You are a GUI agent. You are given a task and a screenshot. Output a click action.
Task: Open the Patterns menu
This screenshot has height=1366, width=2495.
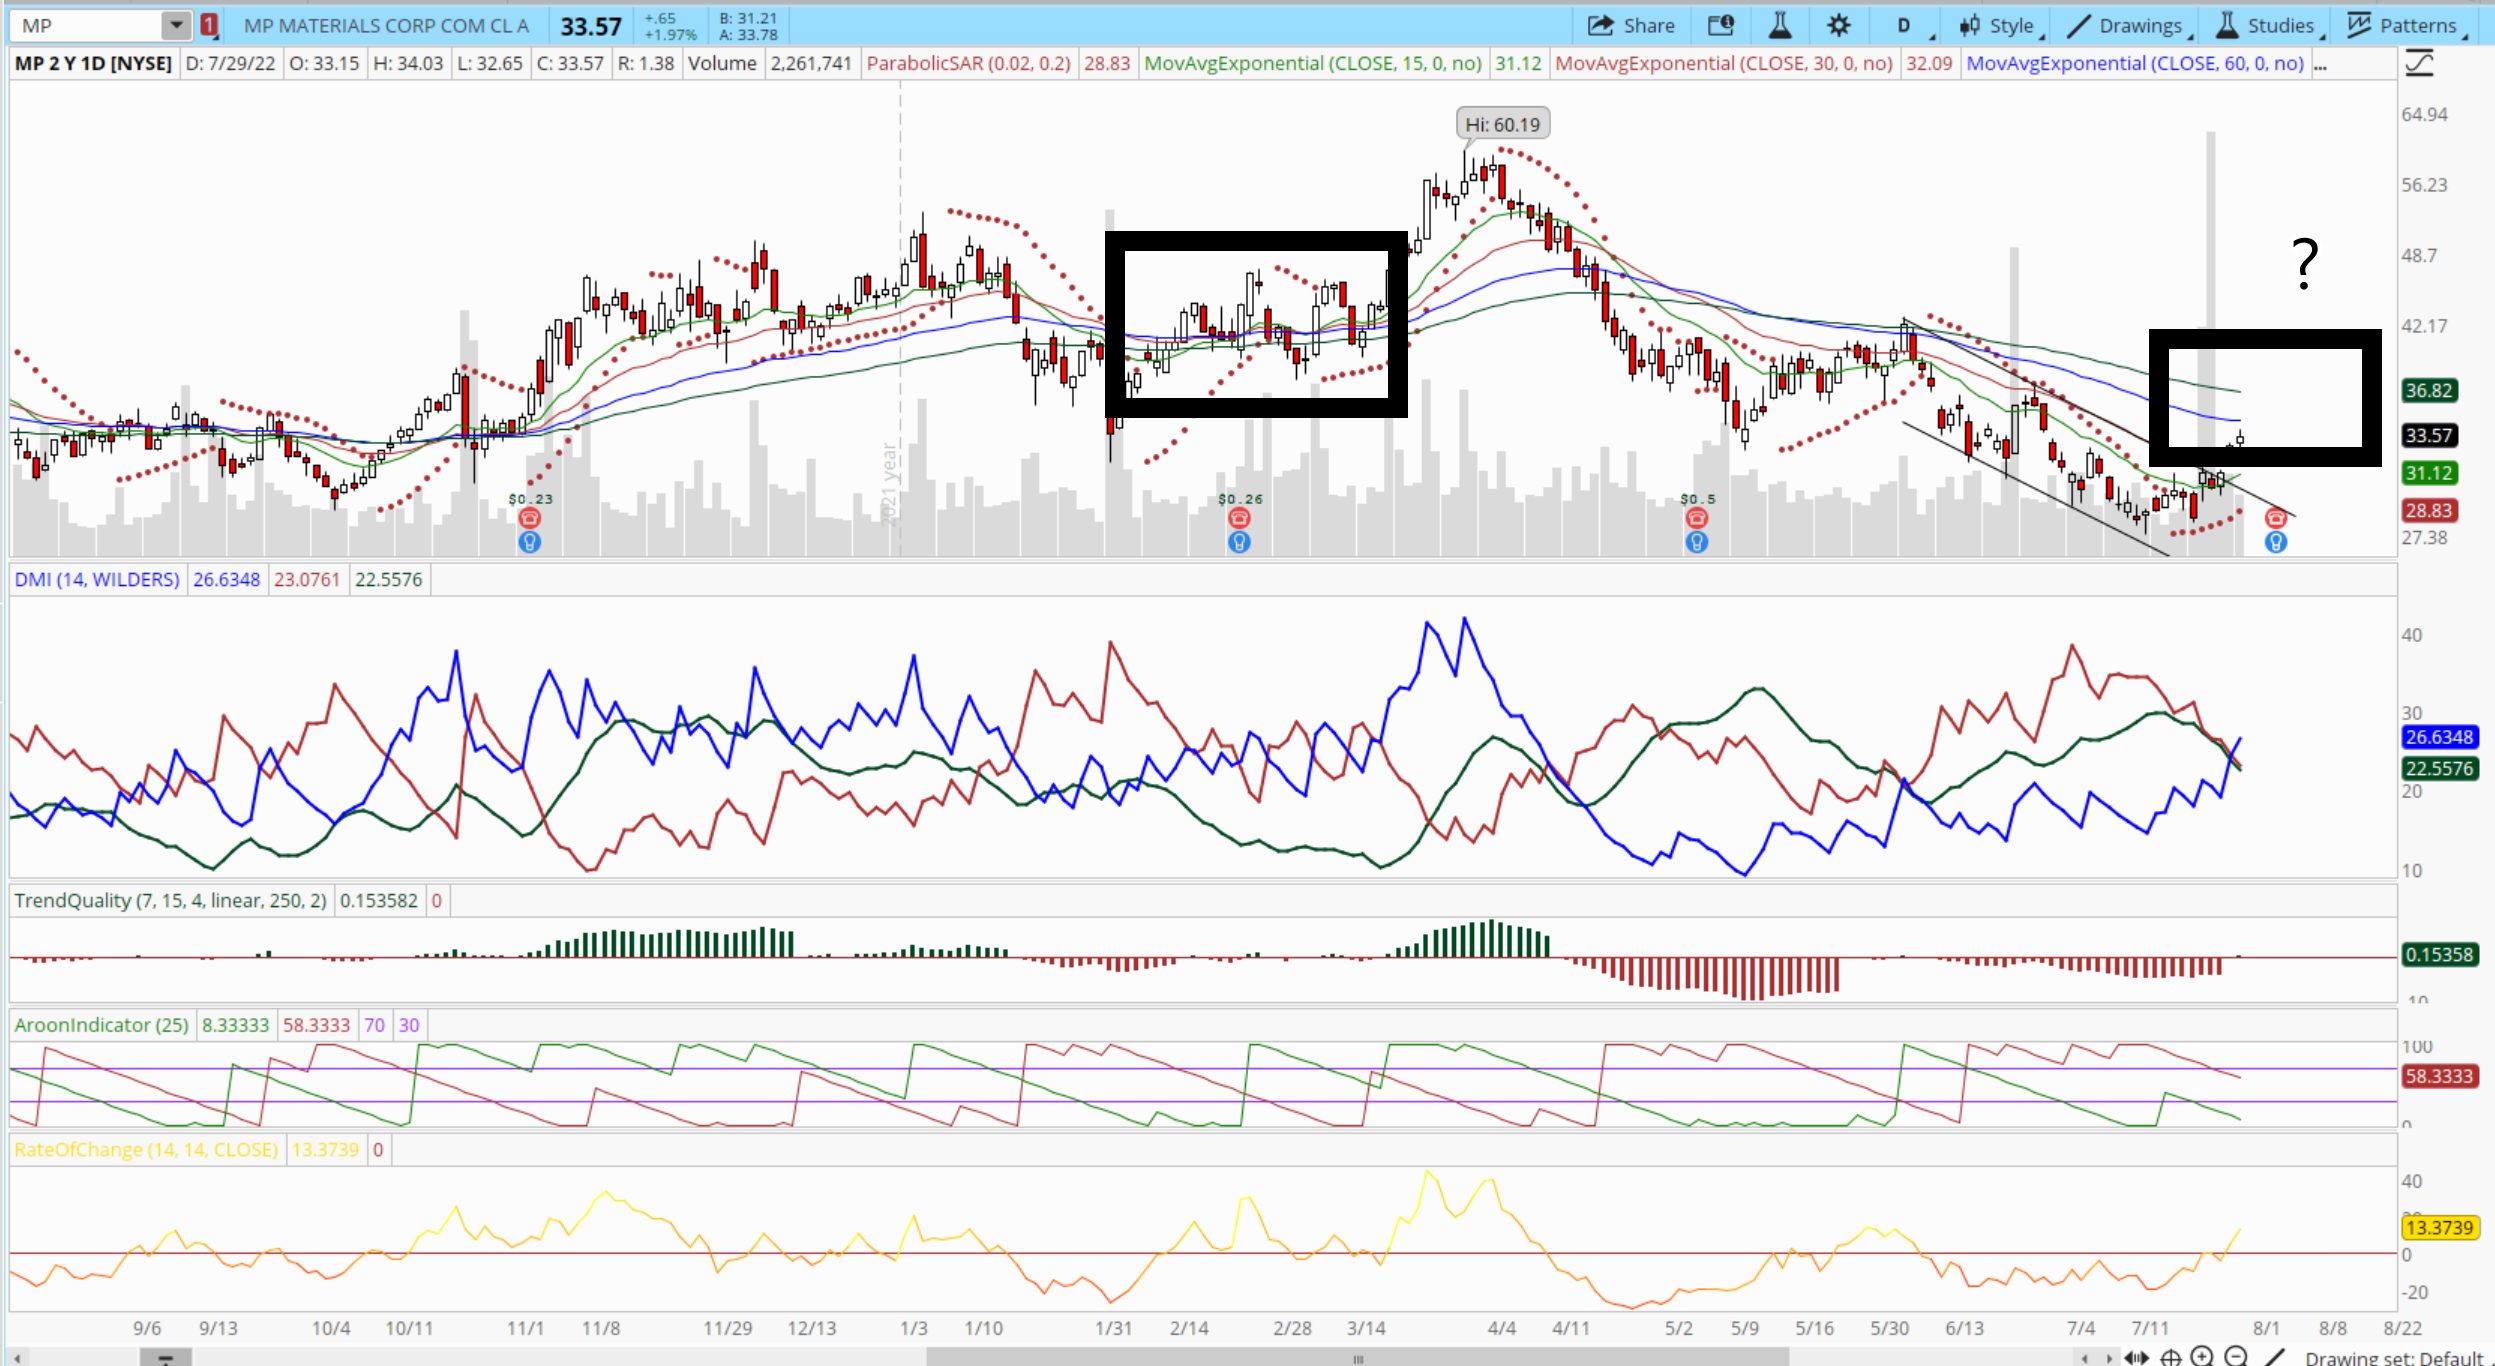[x=2404, y=26]
